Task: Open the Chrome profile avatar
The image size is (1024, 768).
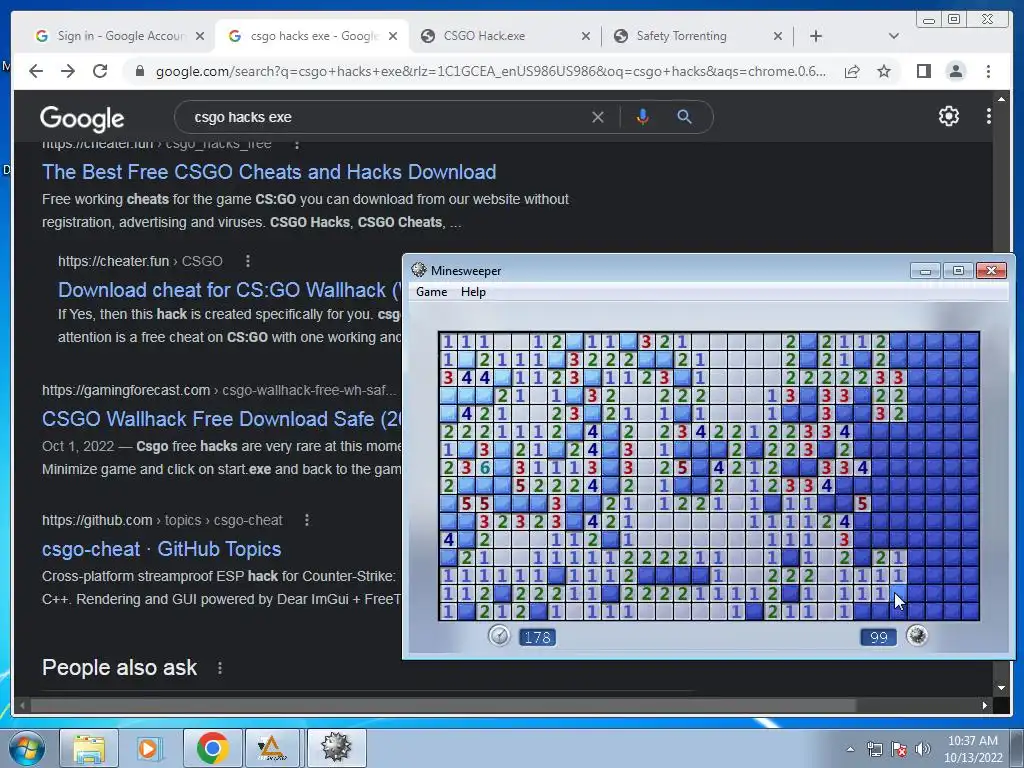Action: coord(955,71)
